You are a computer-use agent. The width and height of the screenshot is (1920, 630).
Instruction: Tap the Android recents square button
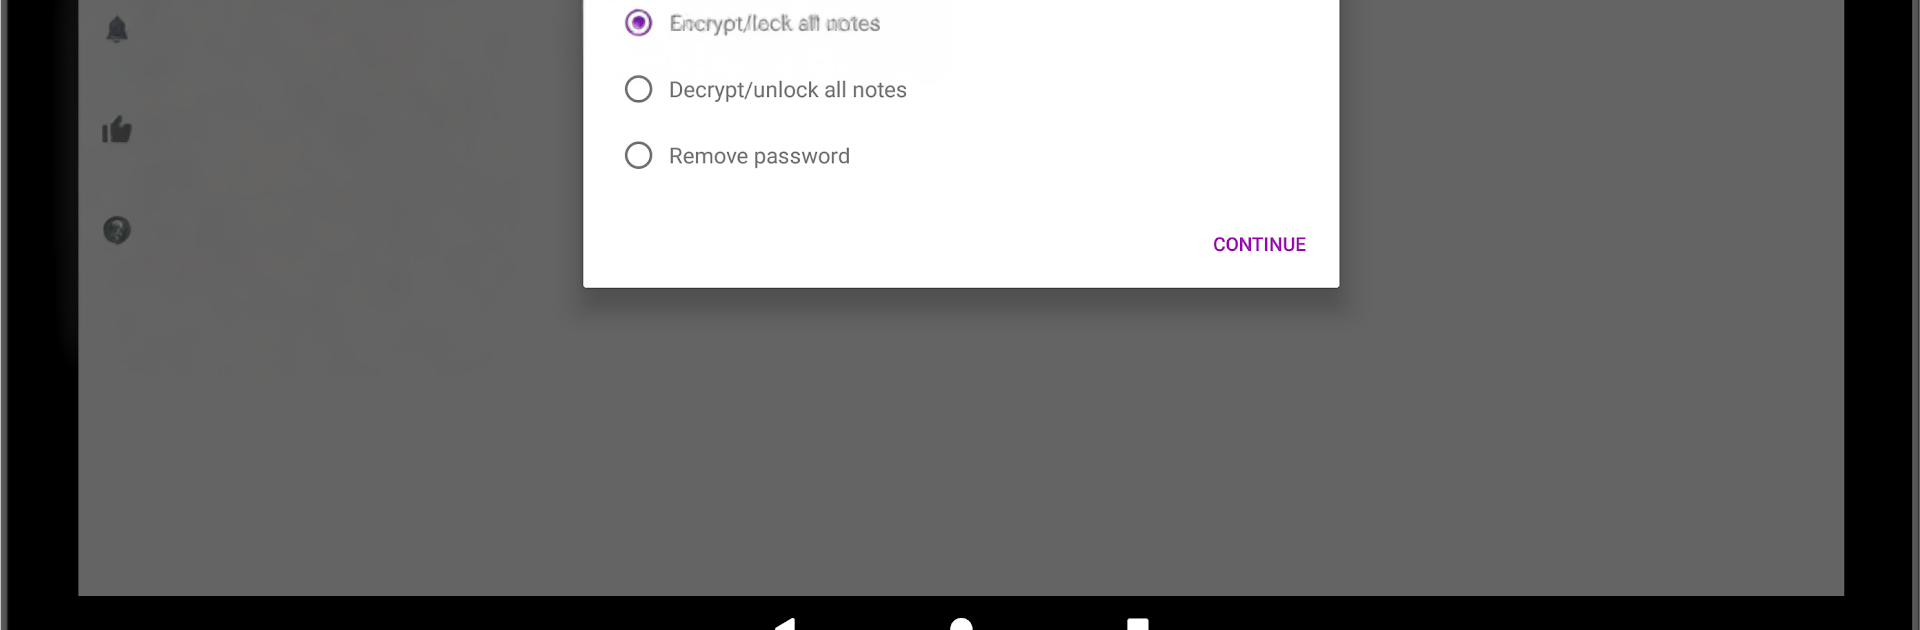pos(1137,624)
